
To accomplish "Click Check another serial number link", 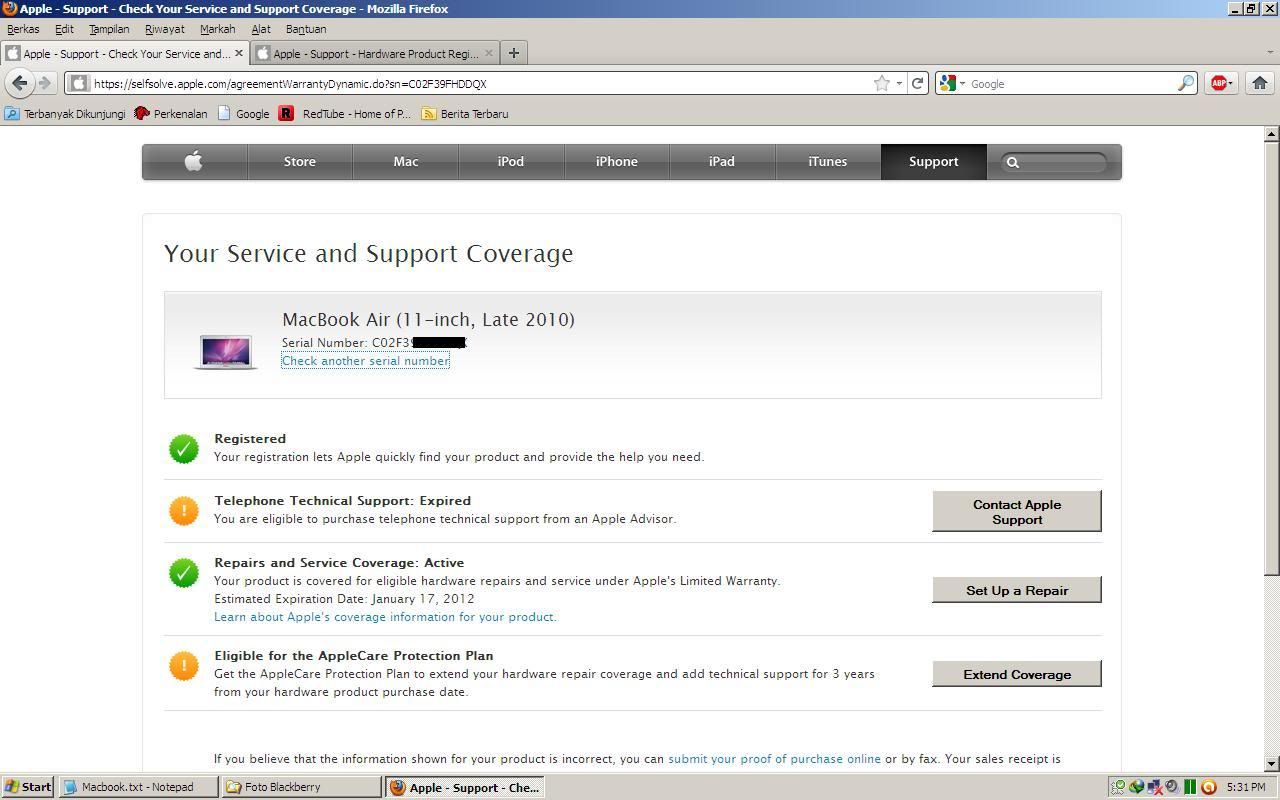I will (x=365, y=361).
